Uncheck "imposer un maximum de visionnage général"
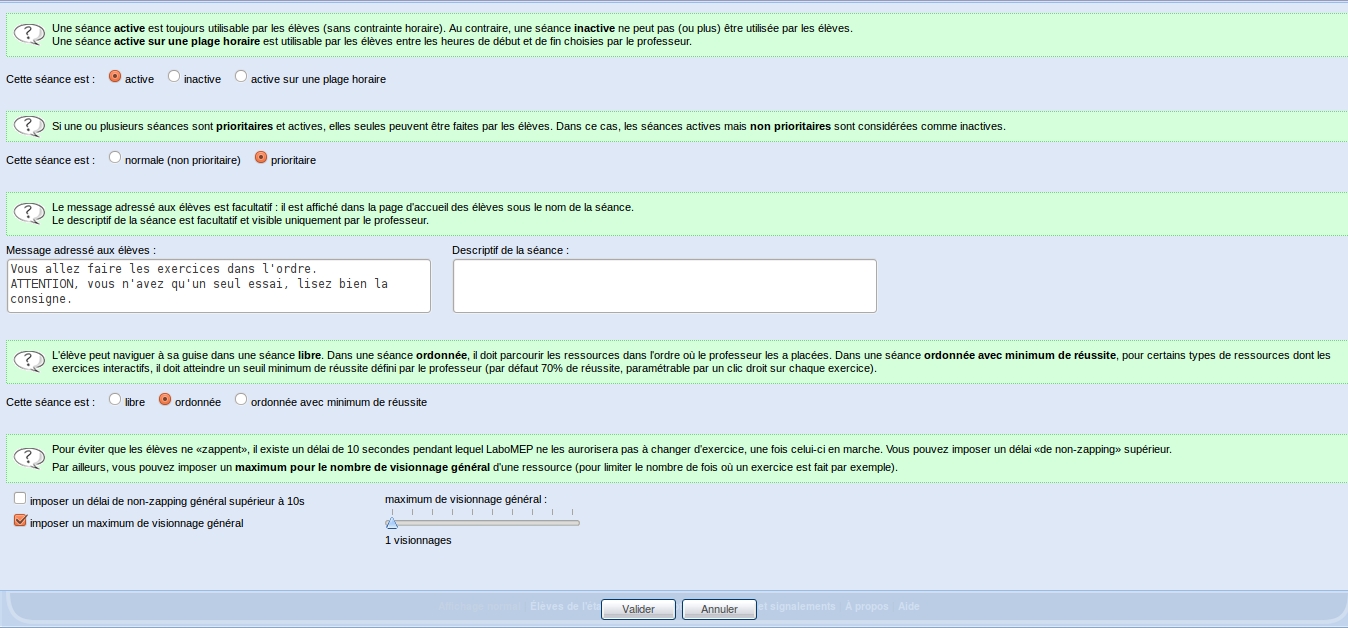The image size is (1348, 628). [x=20, y=521]
